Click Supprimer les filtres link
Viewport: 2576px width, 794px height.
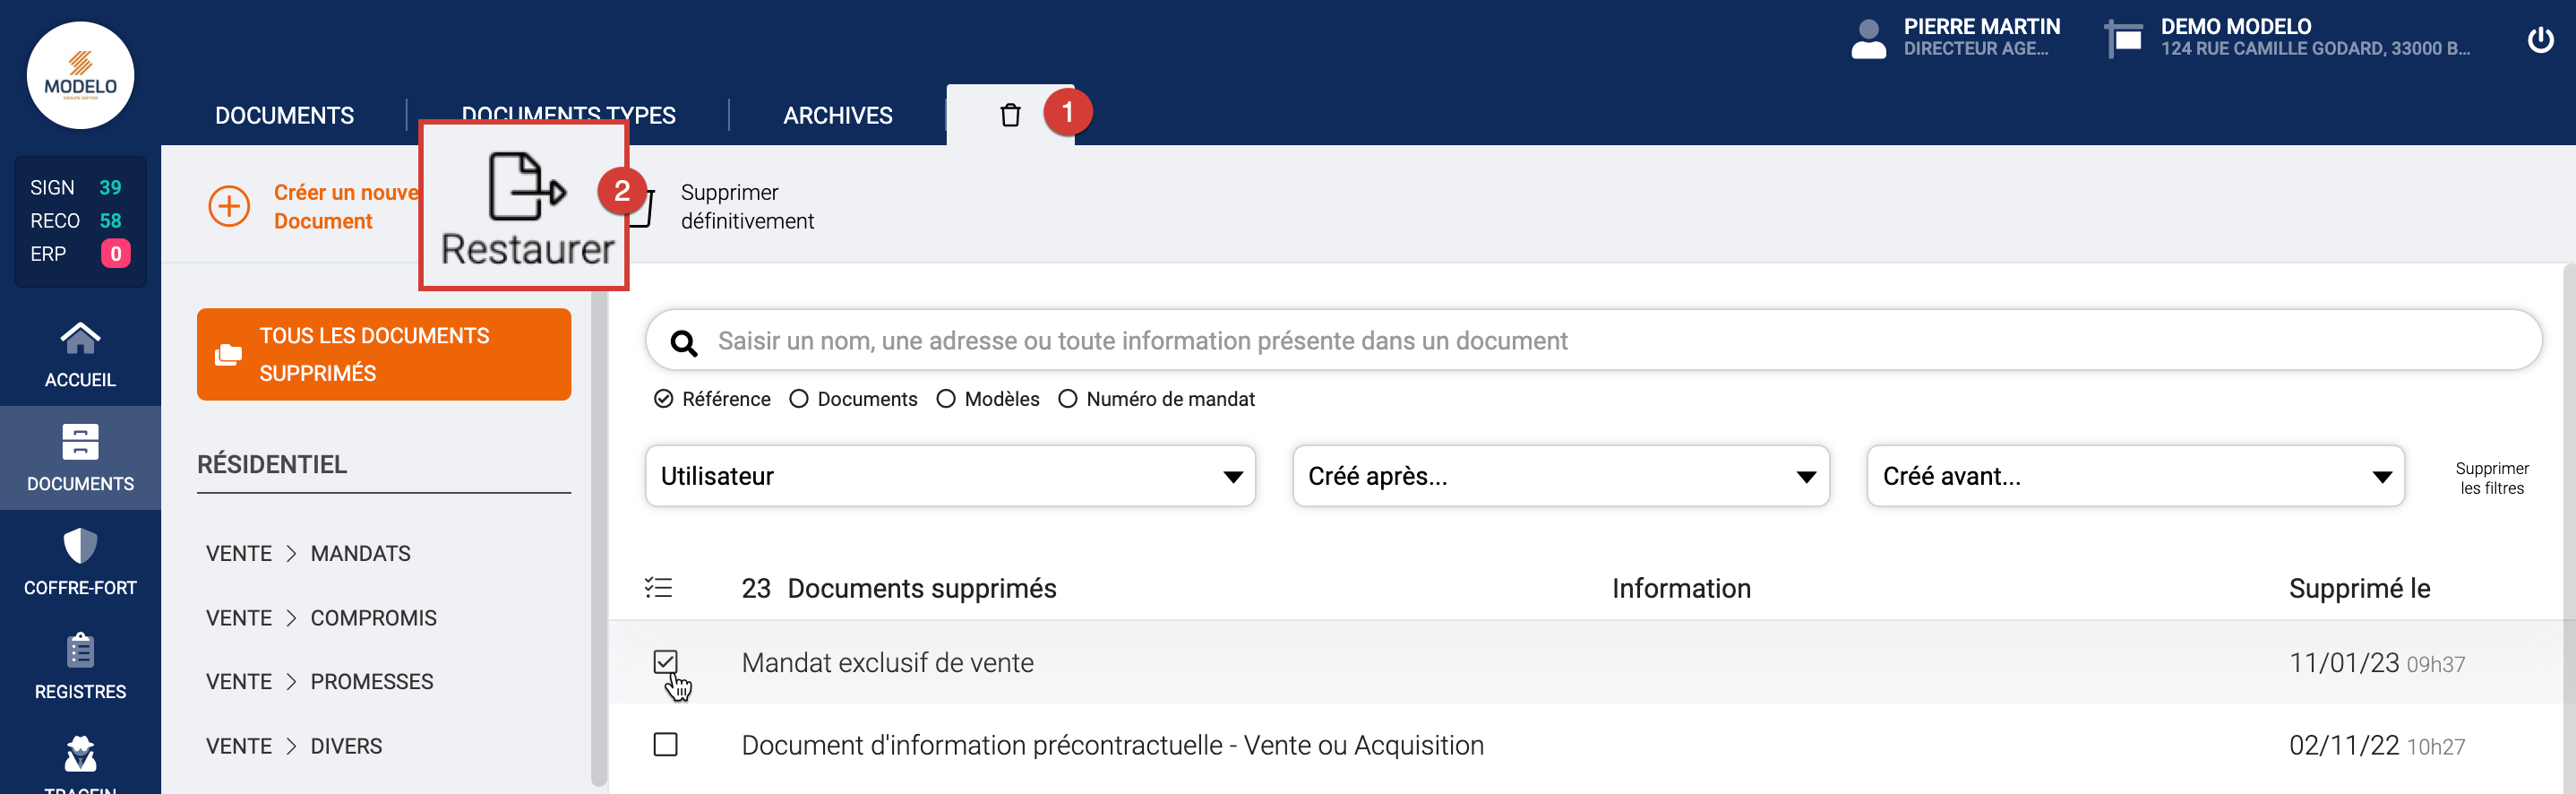click(x=2491, y=478)
